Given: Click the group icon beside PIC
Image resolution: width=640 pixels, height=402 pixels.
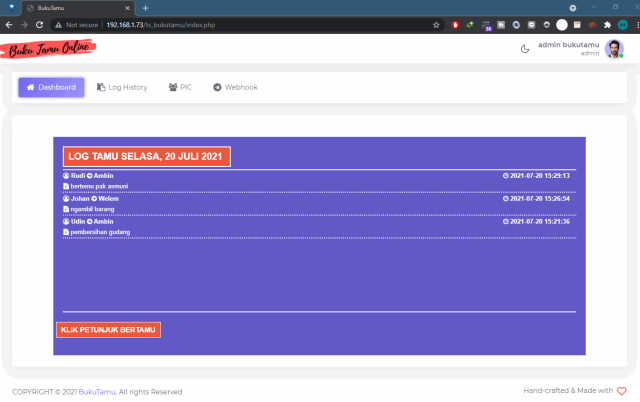Looking at the screenshot, I should pyautogui.click(x=173, y=87).
